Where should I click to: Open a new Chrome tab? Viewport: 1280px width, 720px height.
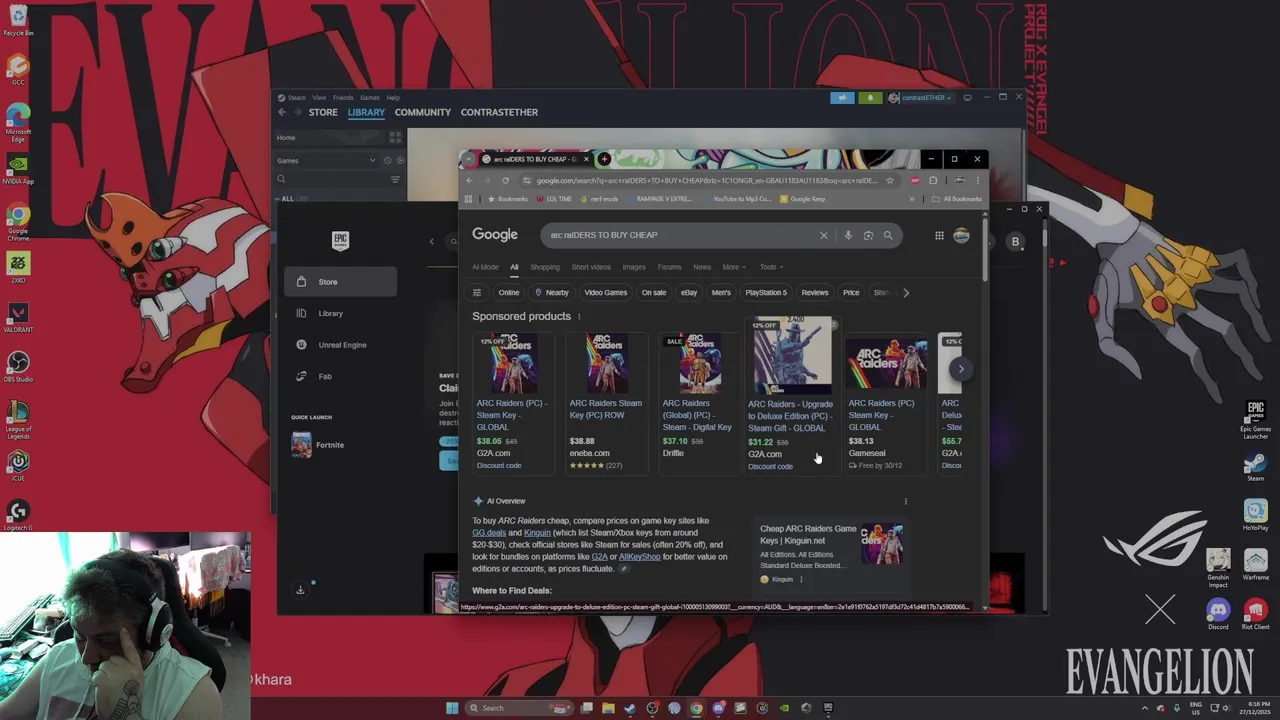603,159
